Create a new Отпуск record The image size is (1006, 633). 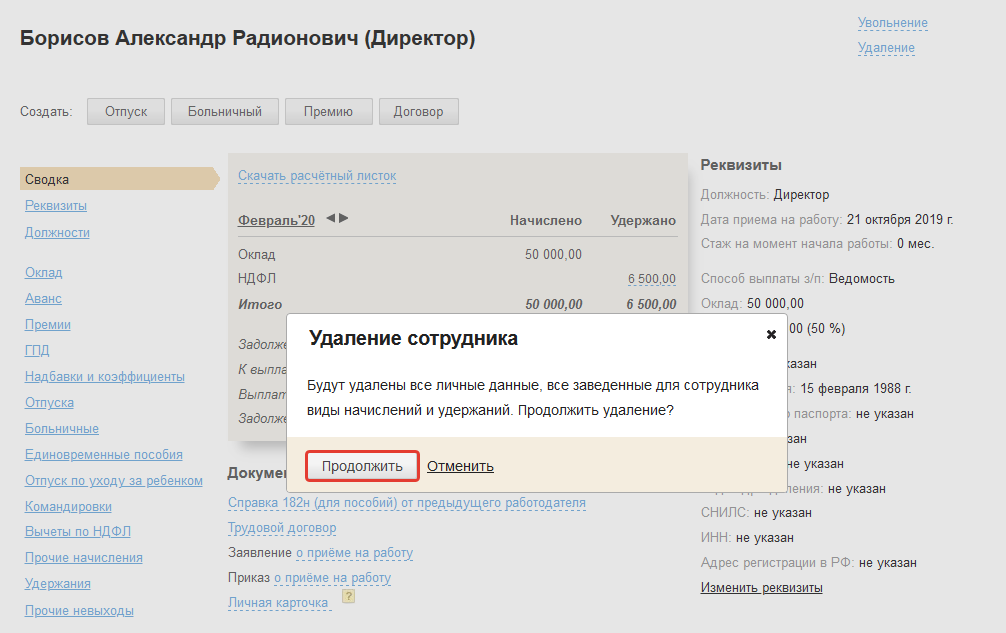(x=126, y=111)
